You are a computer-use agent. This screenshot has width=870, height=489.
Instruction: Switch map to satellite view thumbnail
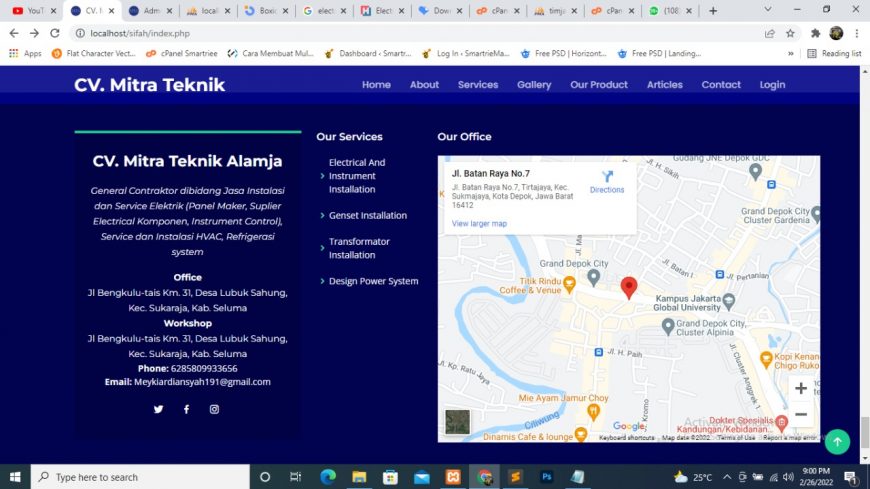click(x=457, y=422)
